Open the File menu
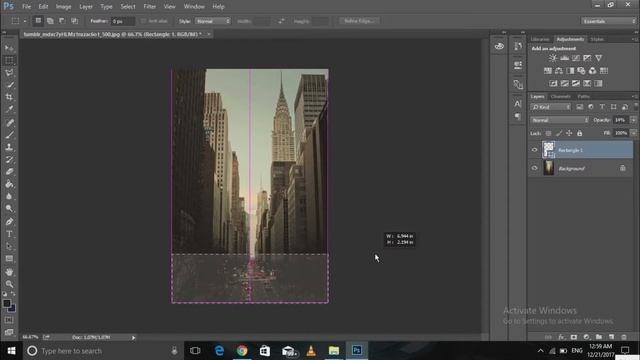 27,7
